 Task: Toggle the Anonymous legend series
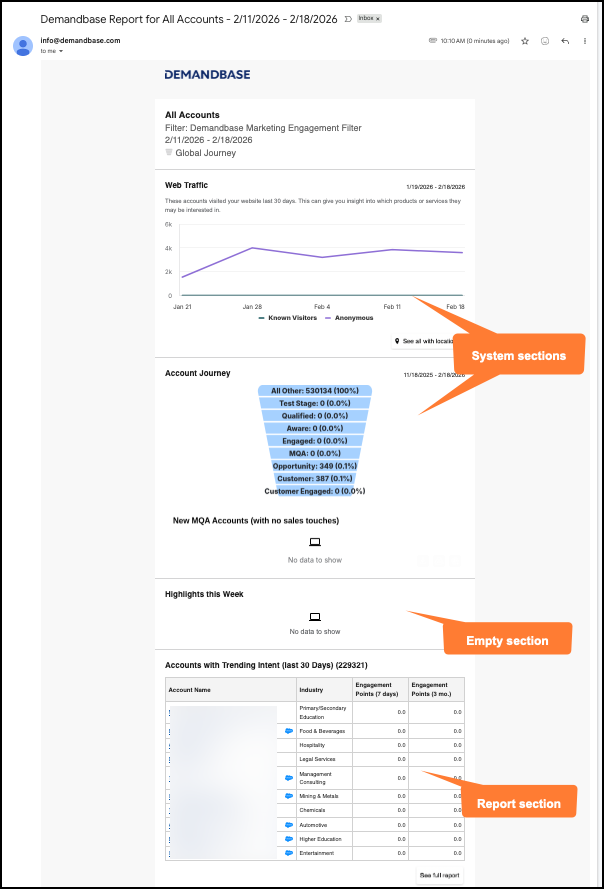[349, 318]
